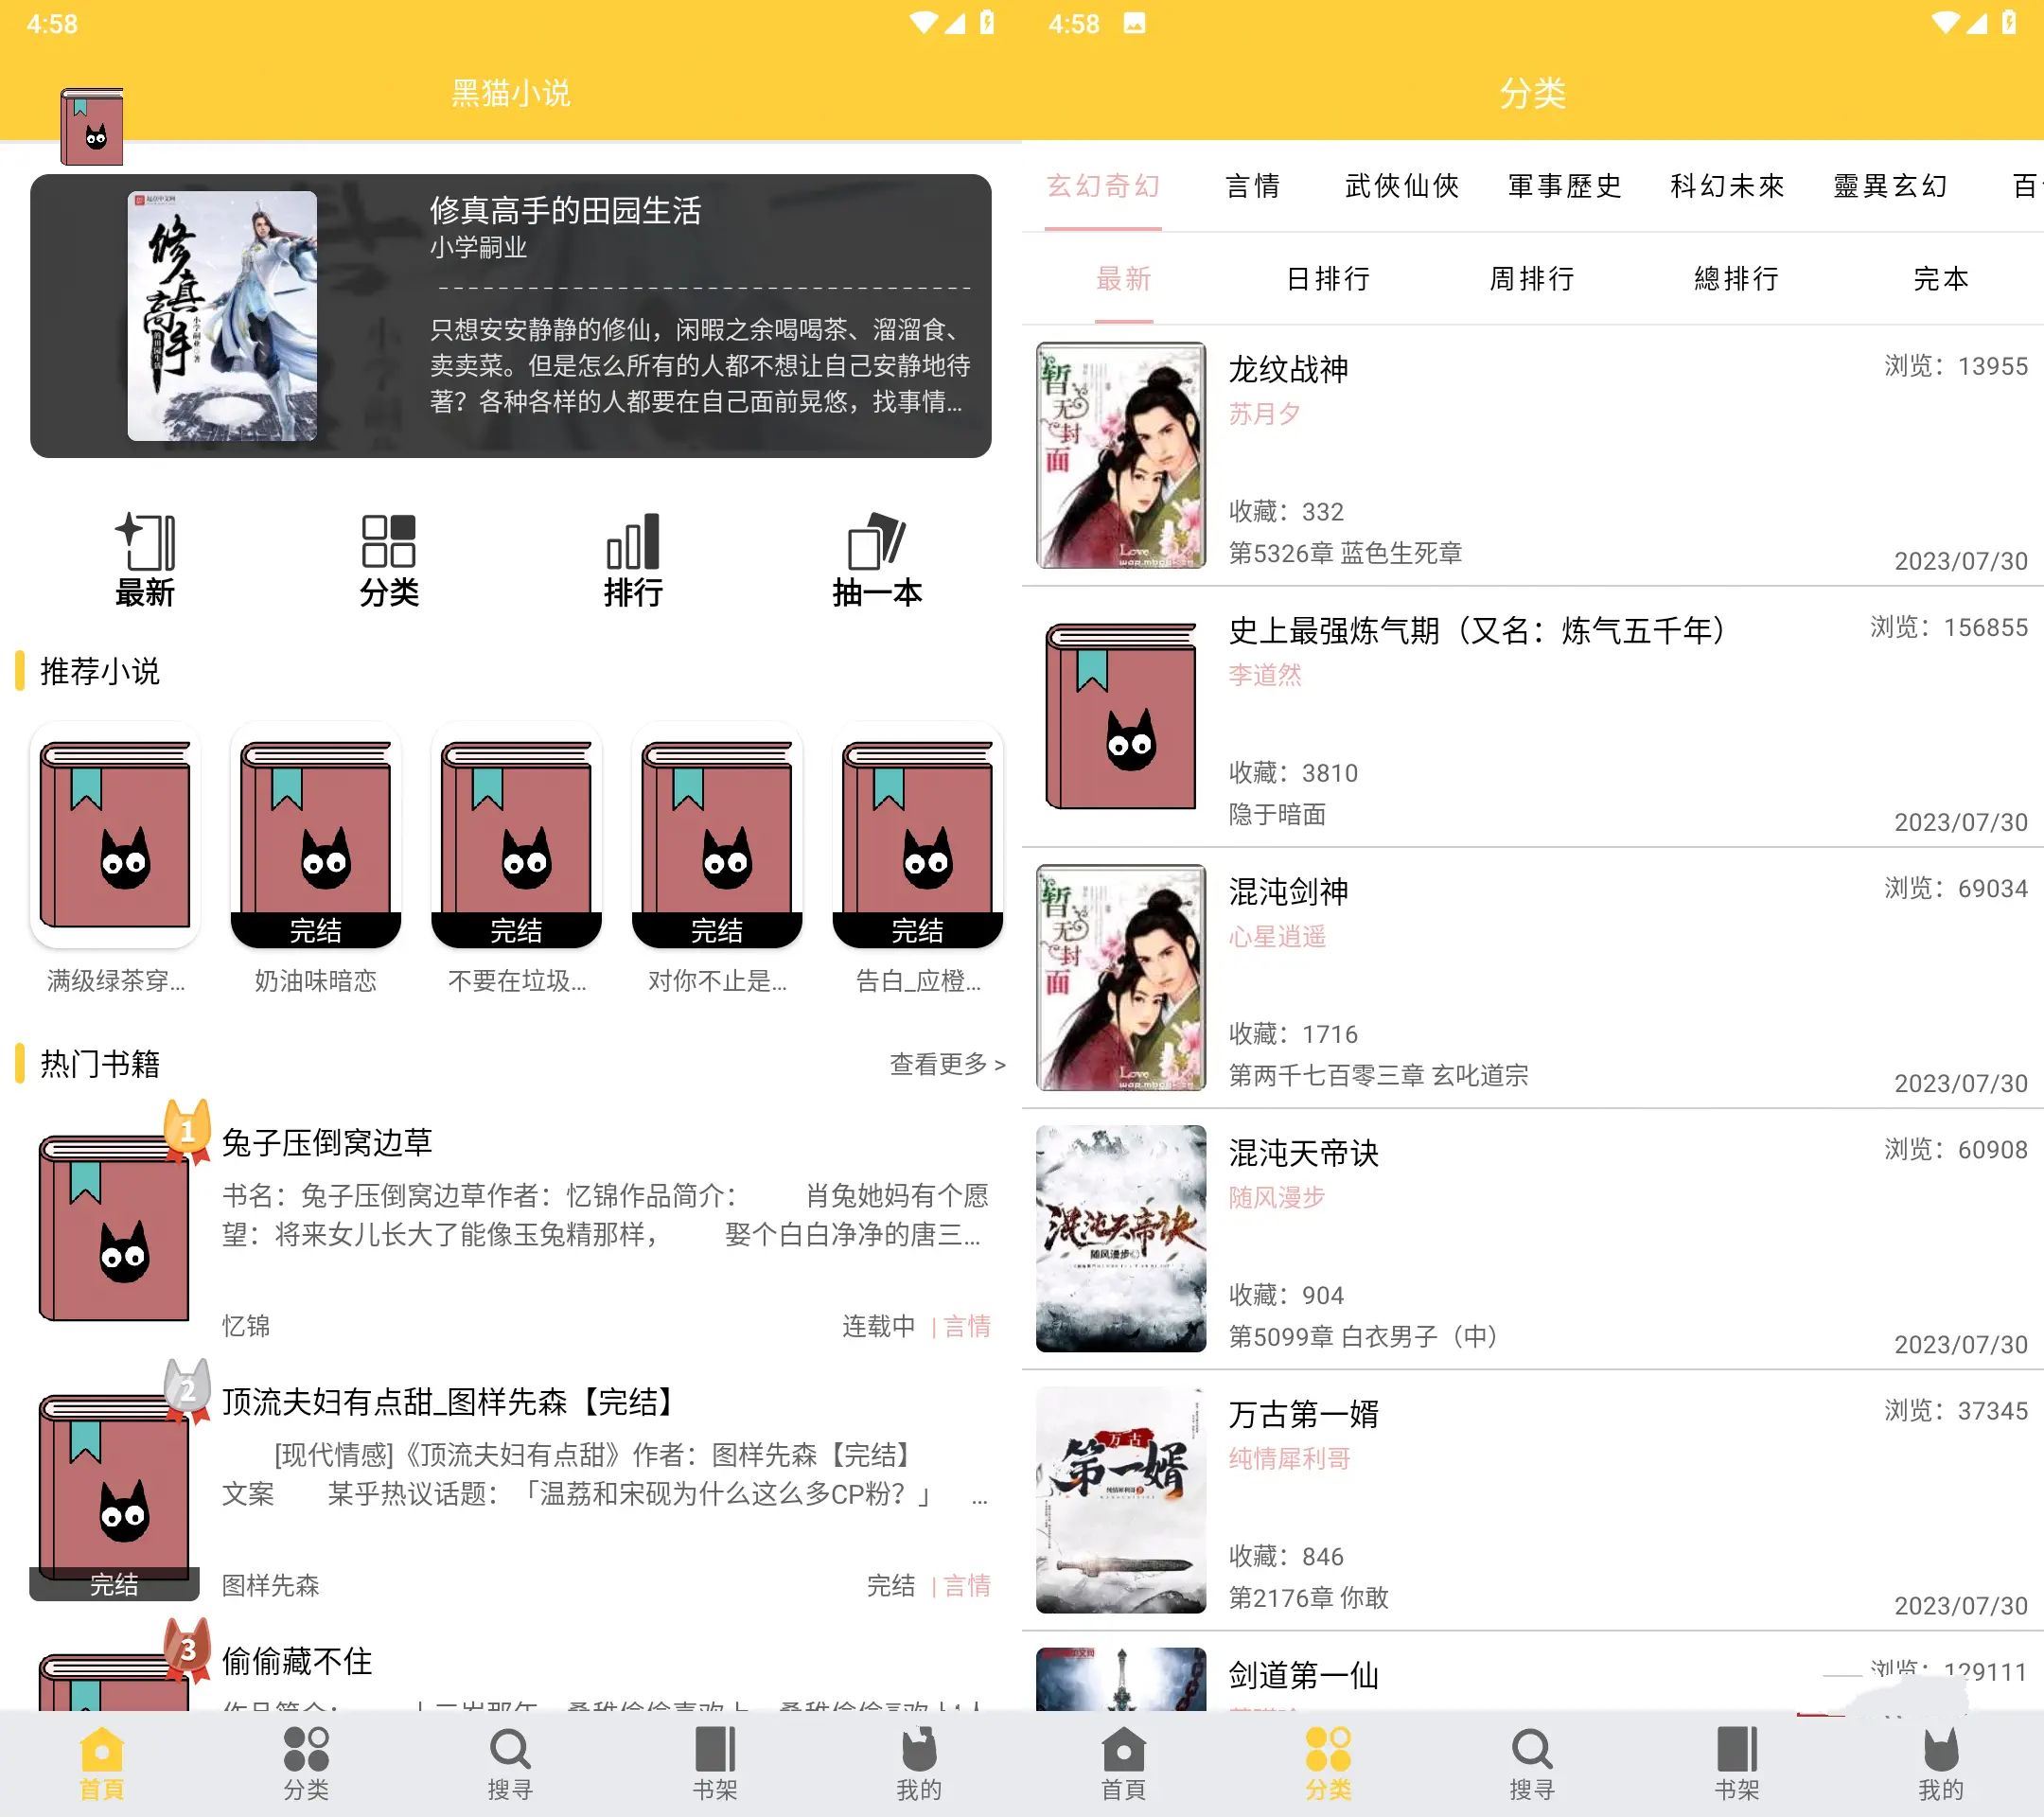This screenshot has width=2044, height=1817.
Task: Select the 搜寻 search icon in bottom navigation
Action: pyautogui.click(x=511, y=1755)
